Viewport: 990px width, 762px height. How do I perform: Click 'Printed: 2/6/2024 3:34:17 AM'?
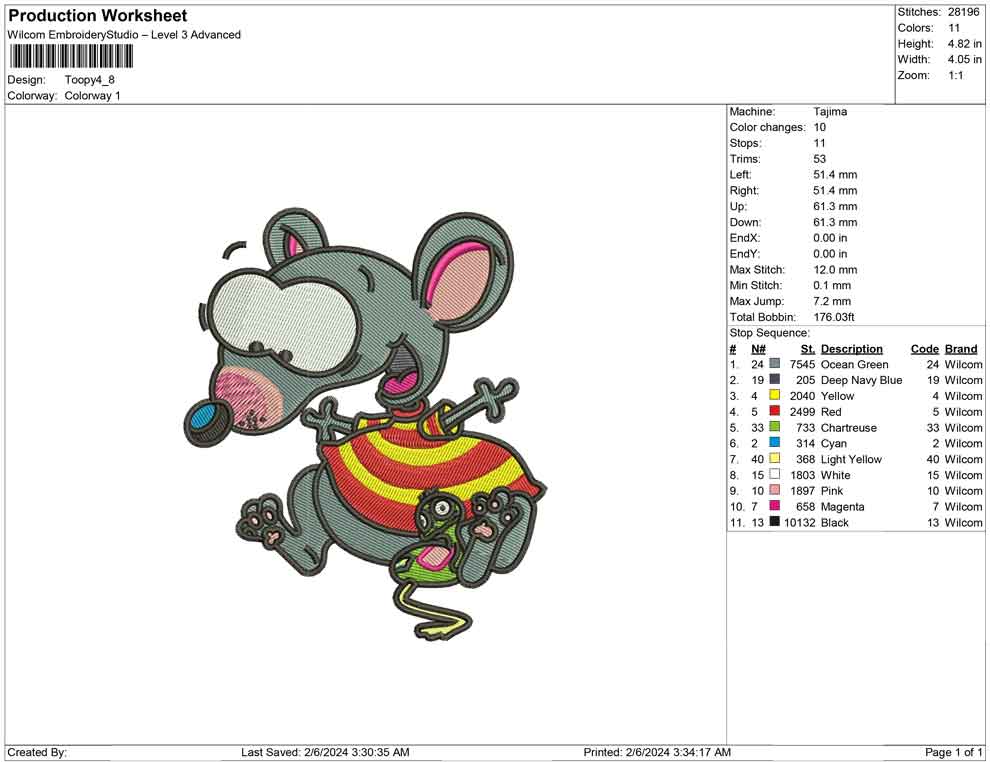657,753
